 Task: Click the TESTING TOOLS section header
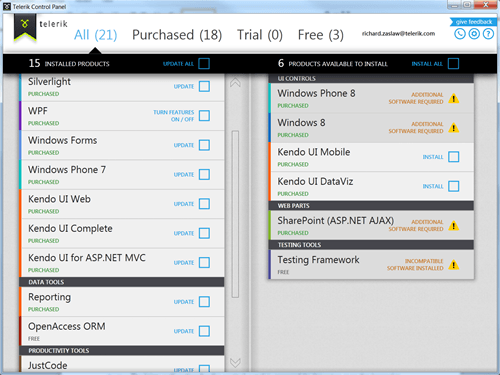pyautogui.click(x=371, y=245)
